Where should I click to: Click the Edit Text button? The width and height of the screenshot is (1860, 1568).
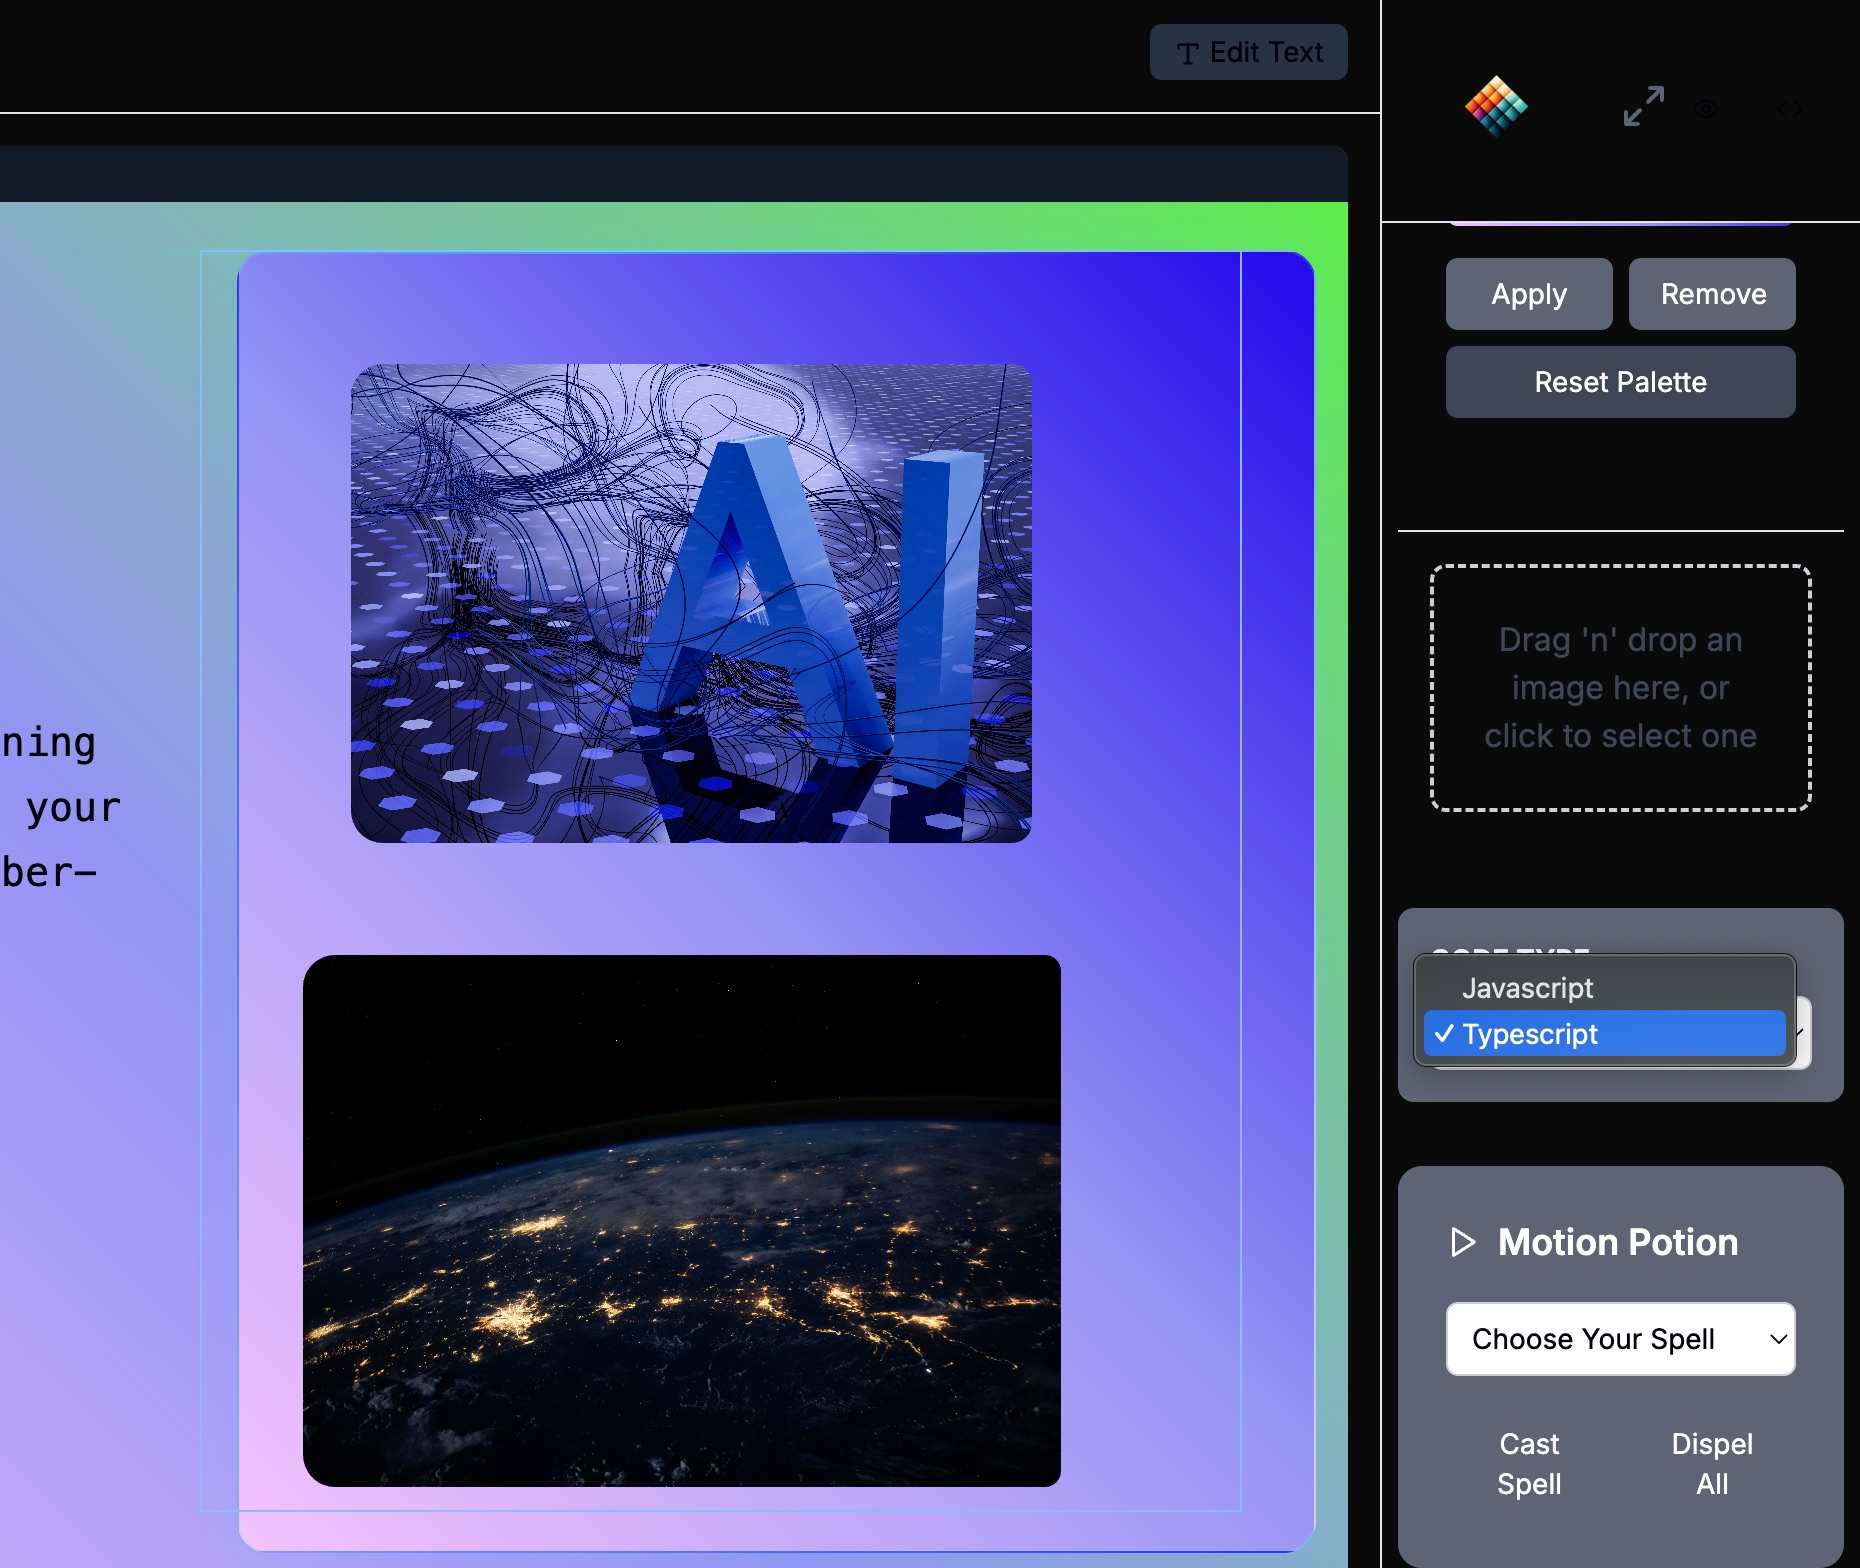click(x=1249, y=52)
